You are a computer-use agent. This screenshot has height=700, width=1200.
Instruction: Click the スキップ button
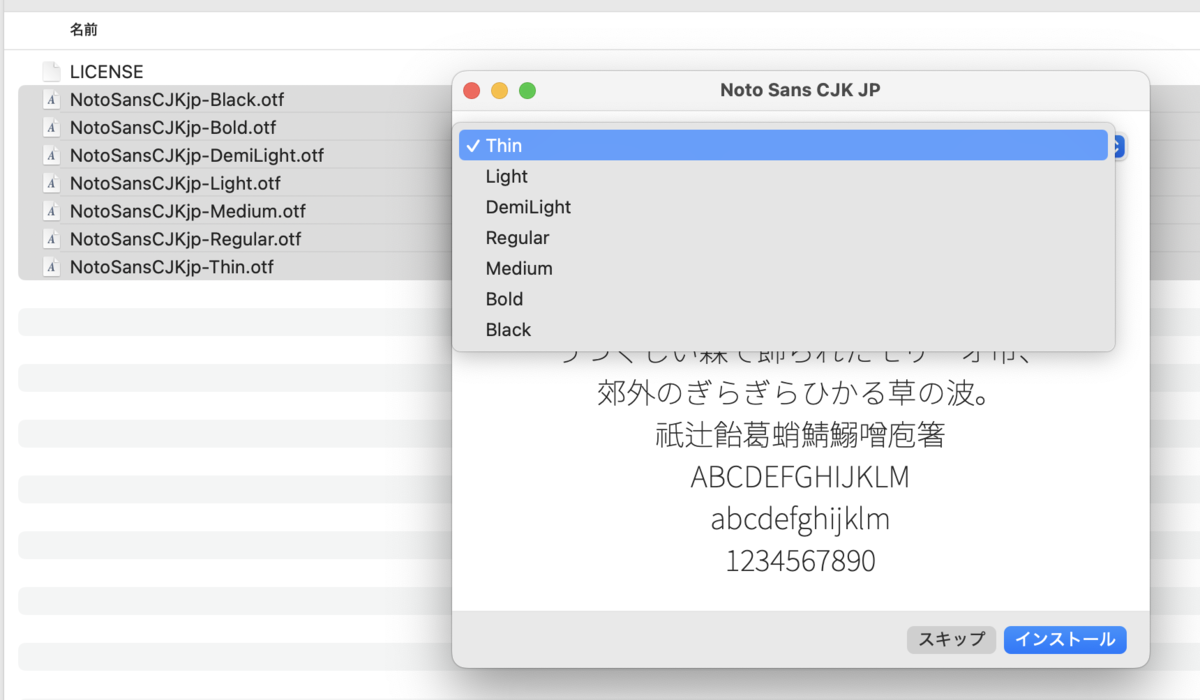click(x=951, y=640)
